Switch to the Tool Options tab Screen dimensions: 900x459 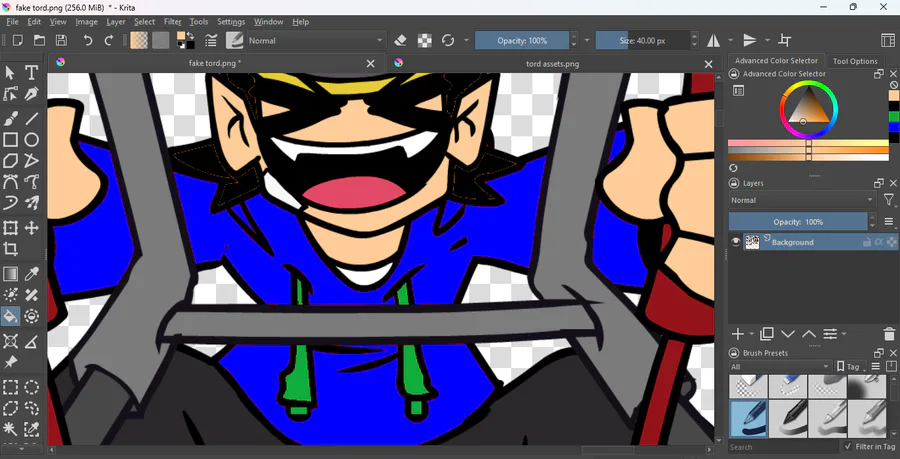(x=855, y=61)
